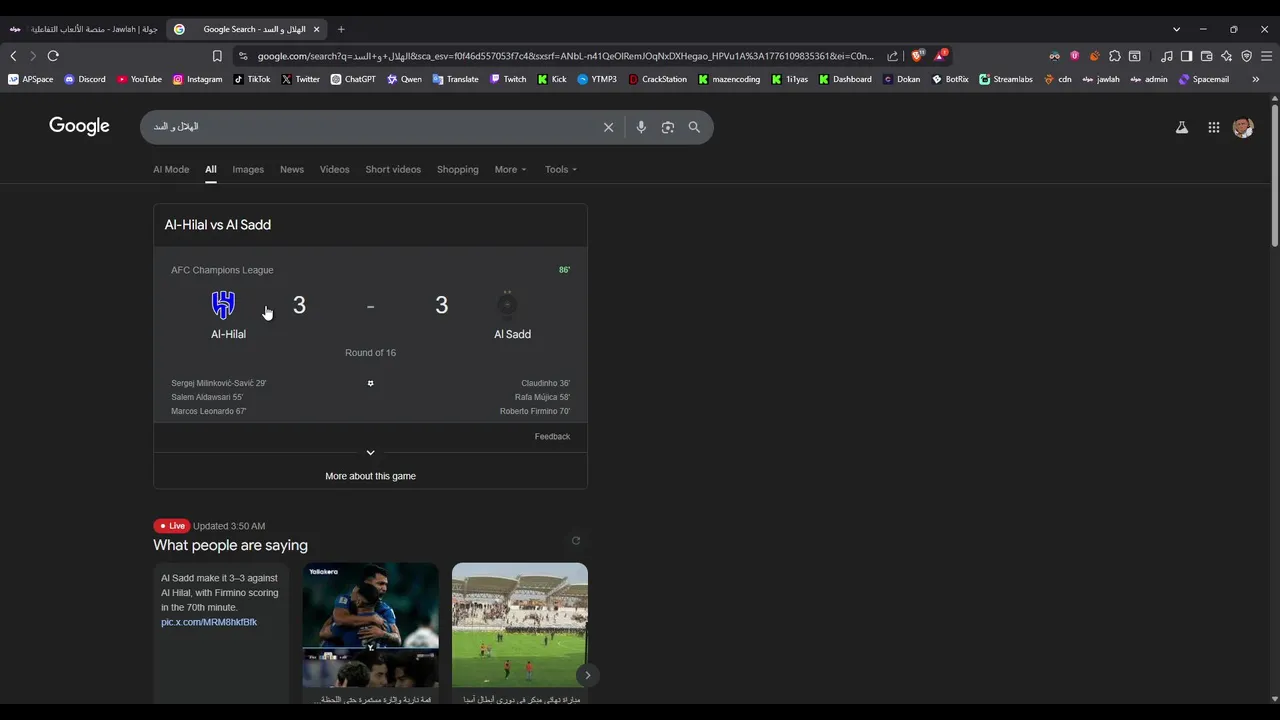Click the tab search extension icon
This screenshot has height=720, width=1280.
point(1135,56)
